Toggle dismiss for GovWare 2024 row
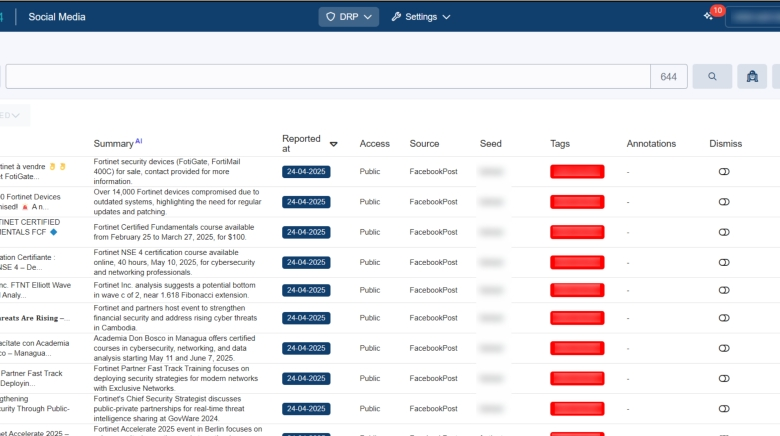Viewport: 780px width, 436px height. coord(724,409)
